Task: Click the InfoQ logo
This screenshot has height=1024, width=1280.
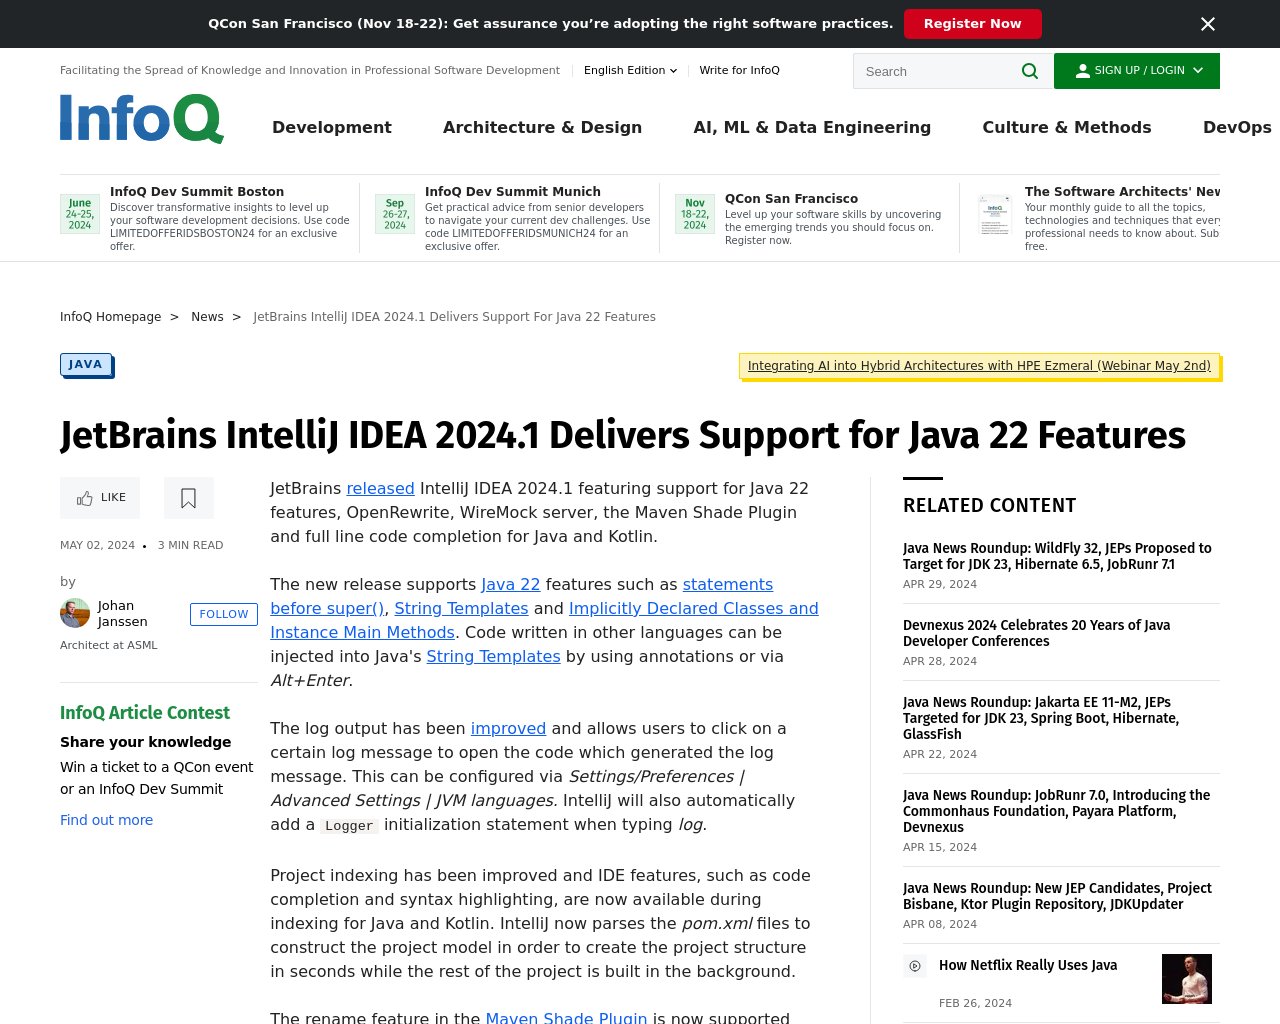Action: [141, 119]
